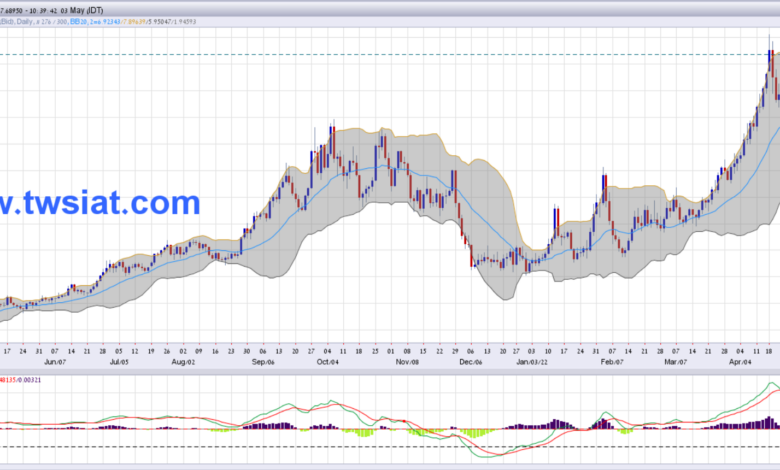The width and height of the screenshot is (780, 470).
Task: Click the Feb/07 month marker on time axis
Action: [612, 362]
